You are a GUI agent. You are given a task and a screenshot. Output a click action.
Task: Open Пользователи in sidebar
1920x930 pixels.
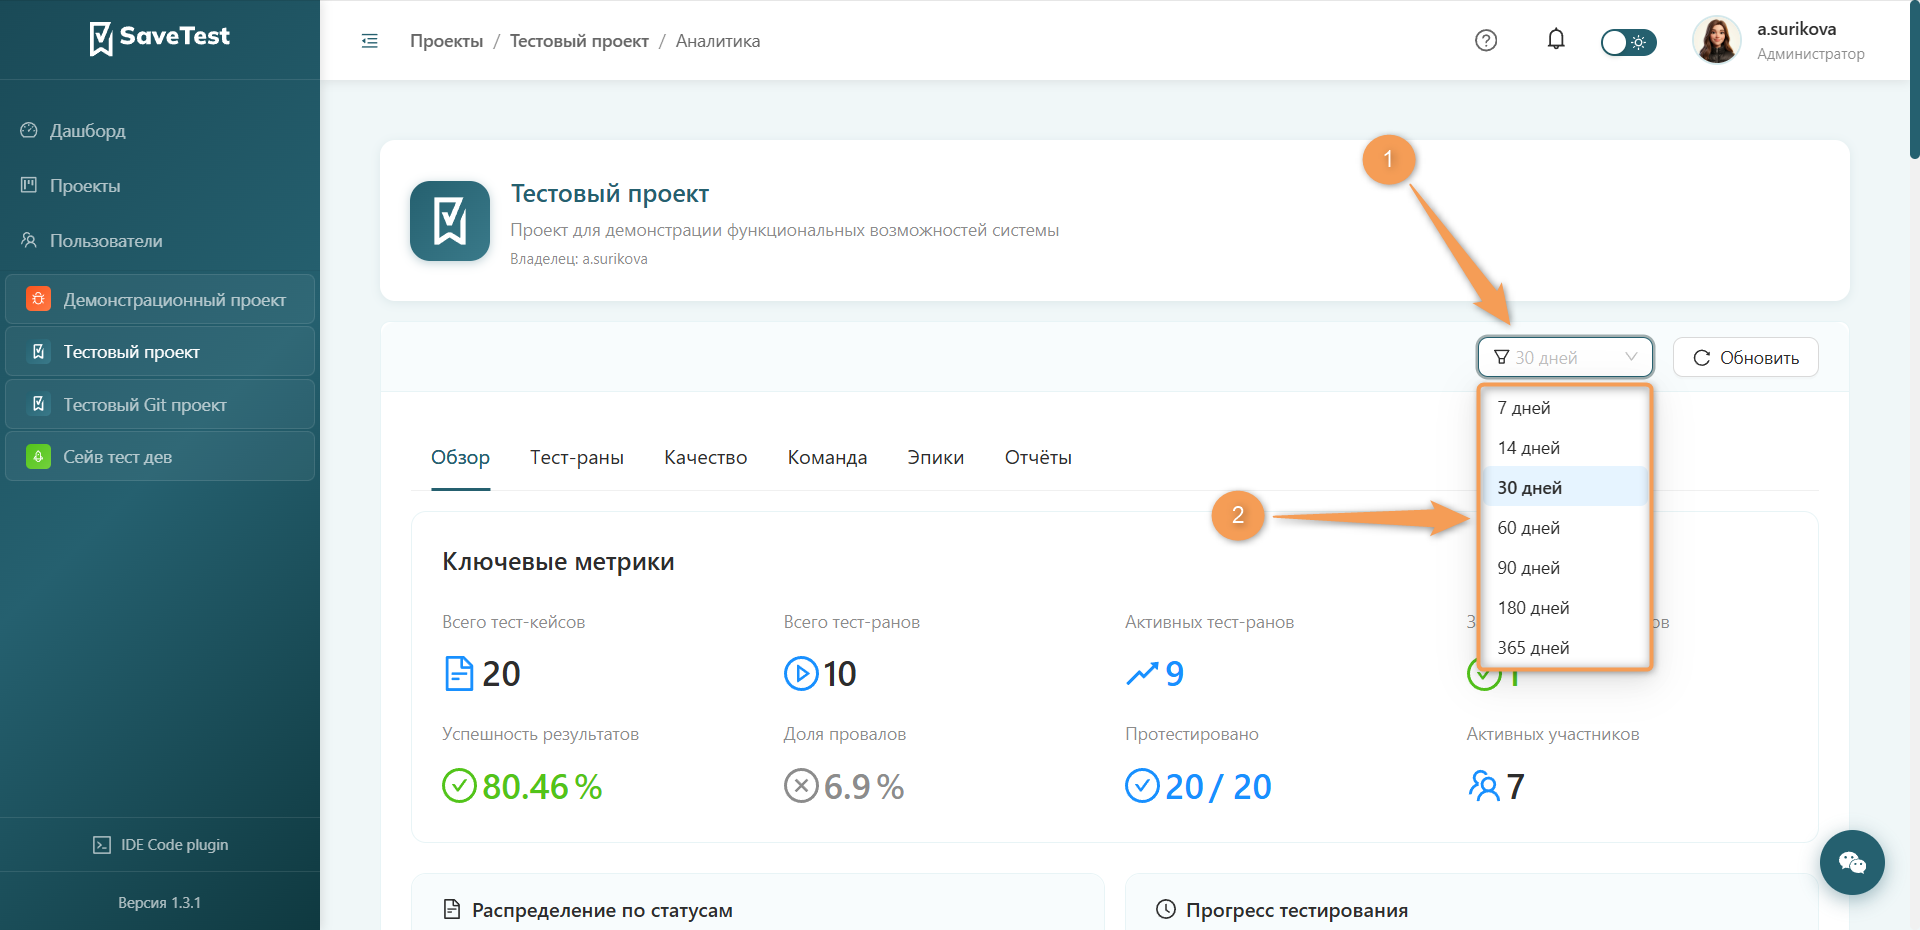[160, 241]
